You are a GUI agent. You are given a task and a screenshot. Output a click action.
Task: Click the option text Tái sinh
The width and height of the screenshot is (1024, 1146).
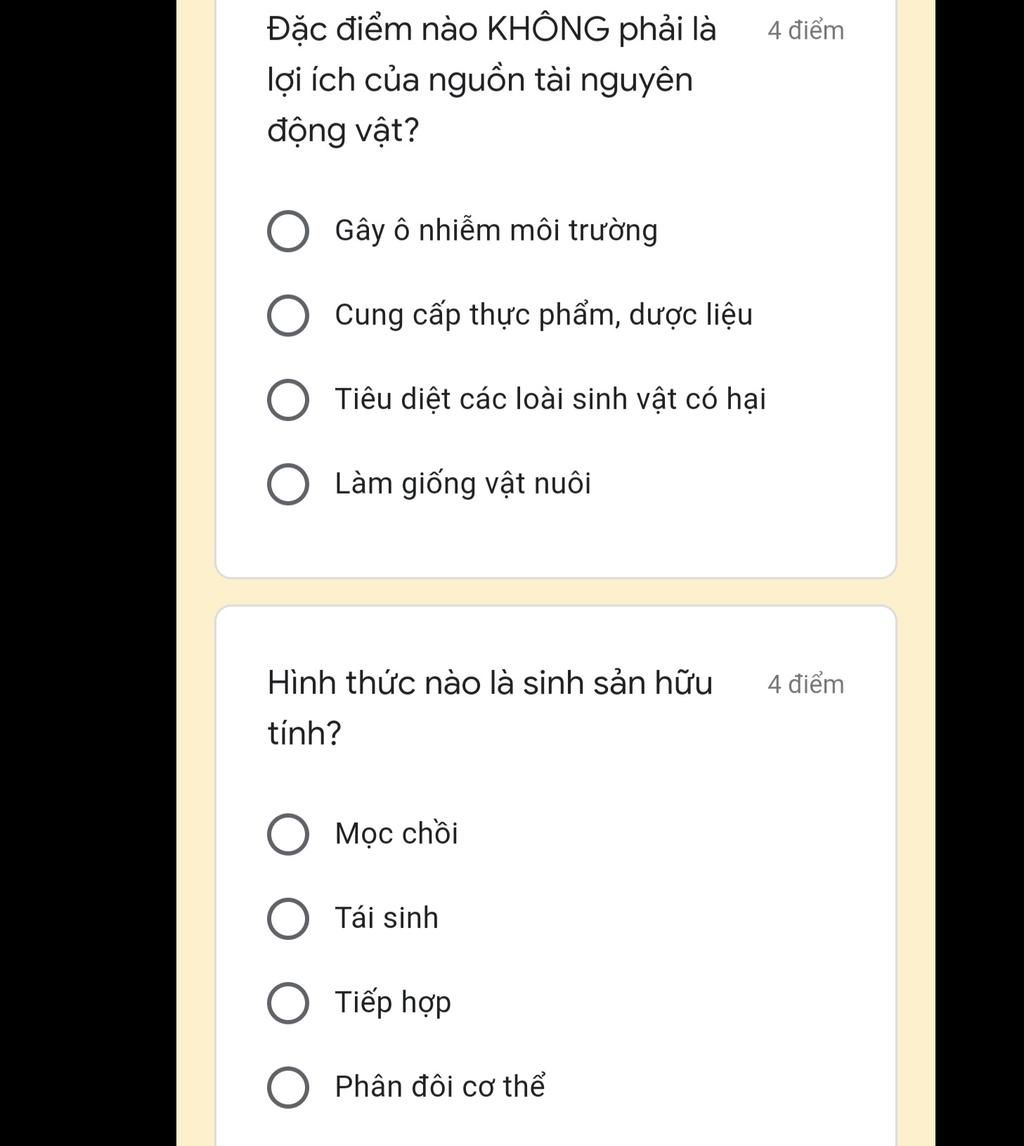click(387, 918)
